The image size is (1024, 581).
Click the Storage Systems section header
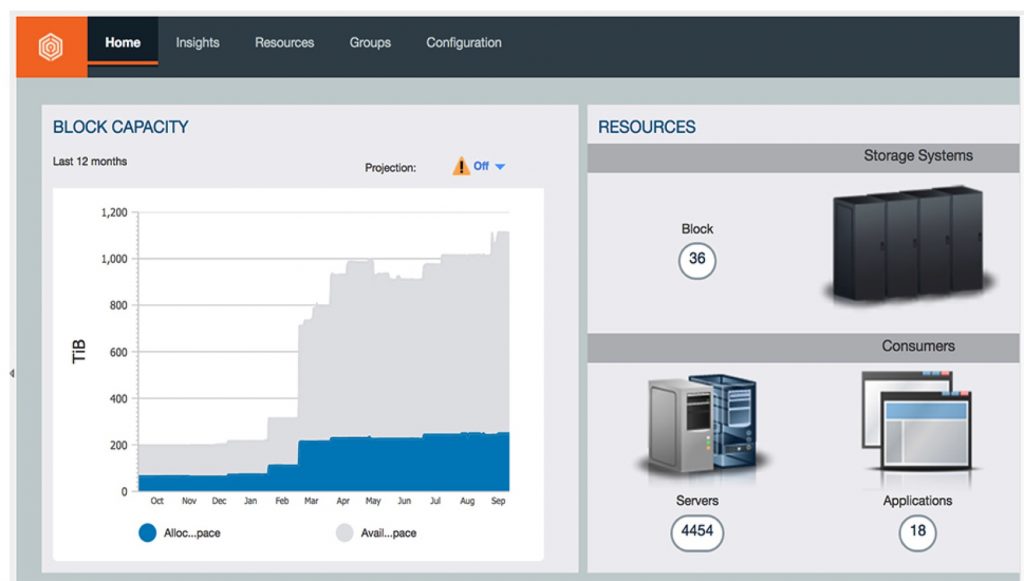[x=803, y=157]
